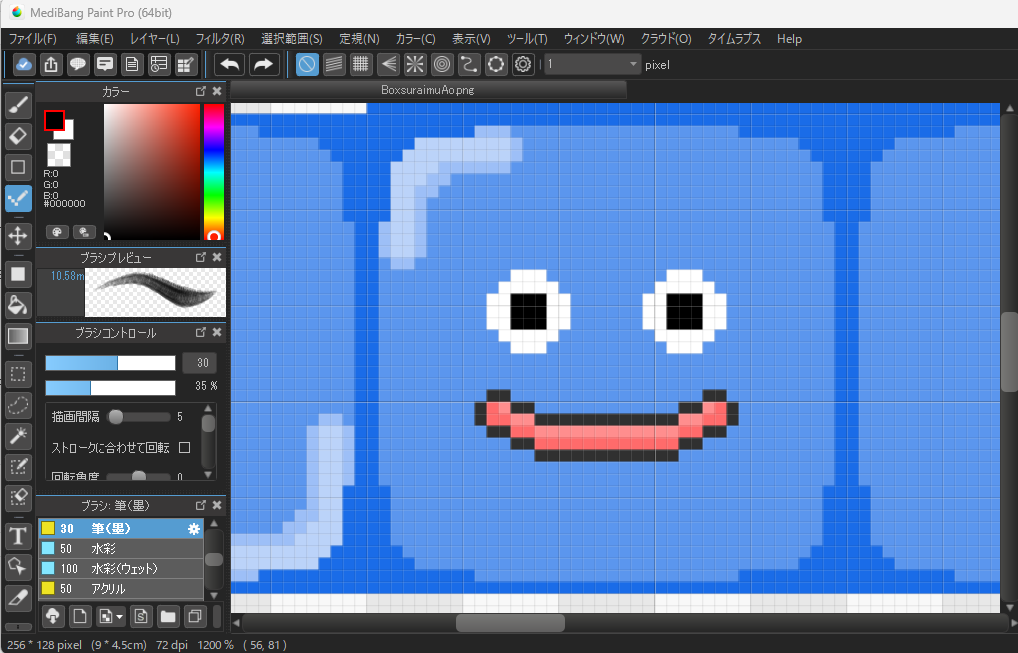The width and height of the screenshot is (1018, 653).
Task: Select the Magic Wand tool
Action: (x=18, y=436)
